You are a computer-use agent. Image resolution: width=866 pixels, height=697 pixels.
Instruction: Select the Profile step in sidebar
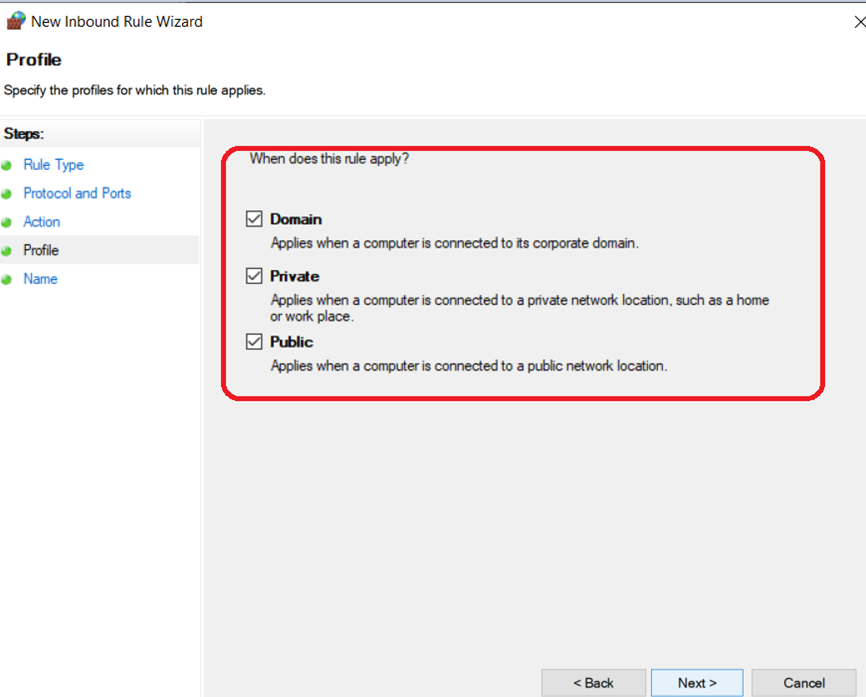click(41, 250)
